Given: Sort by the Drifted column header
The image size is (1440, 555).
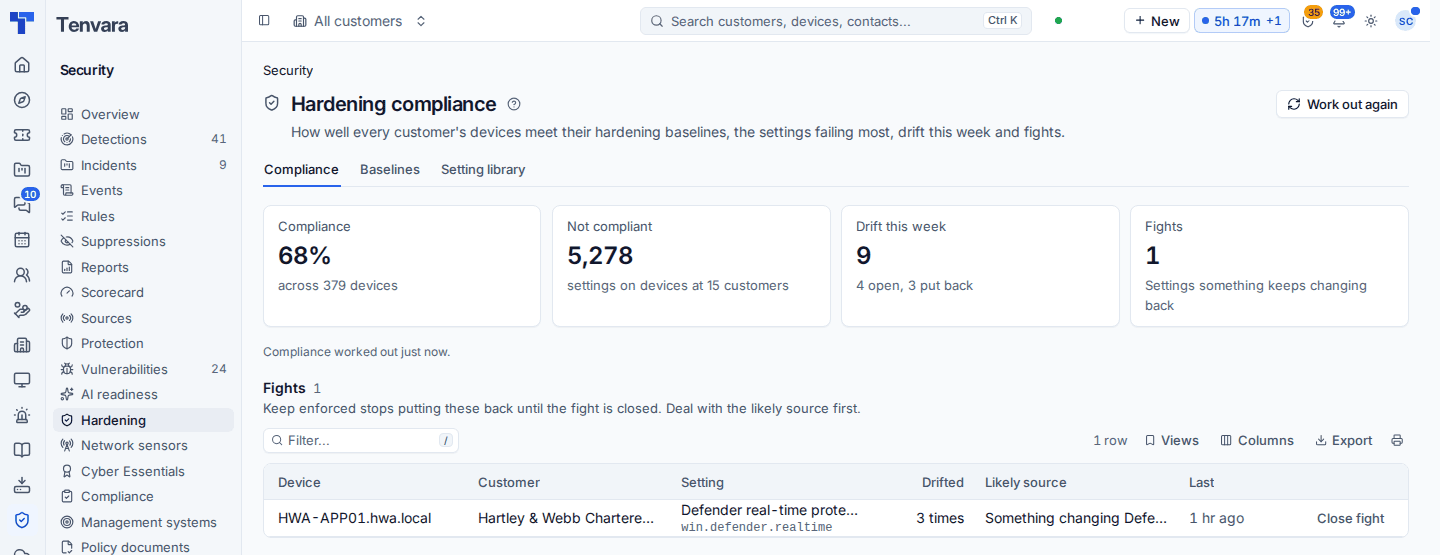Looking at the screenshot, I should click(942, 482).
